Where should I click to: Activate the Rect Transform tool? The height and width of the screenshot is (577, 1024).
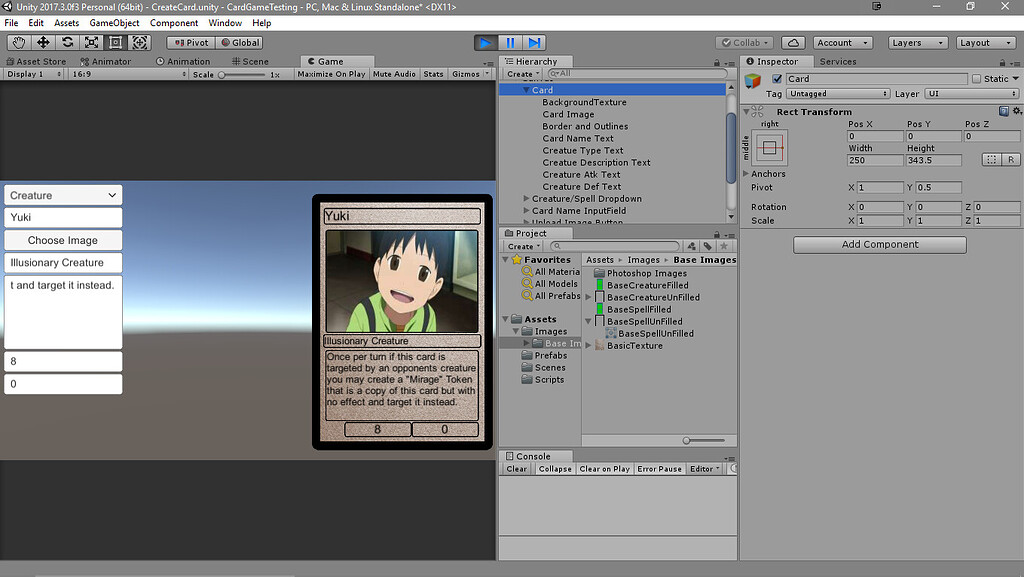point(114,42)
